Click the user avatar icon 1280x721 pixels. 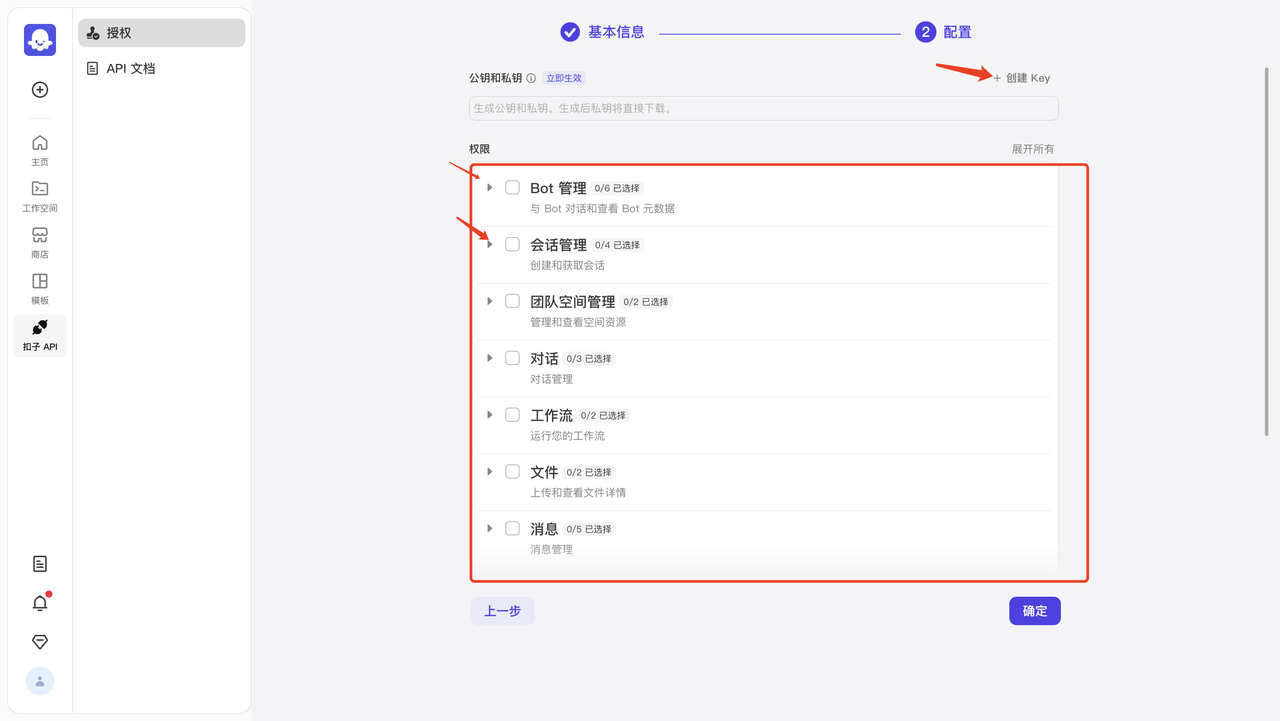[x=40, y=681]
